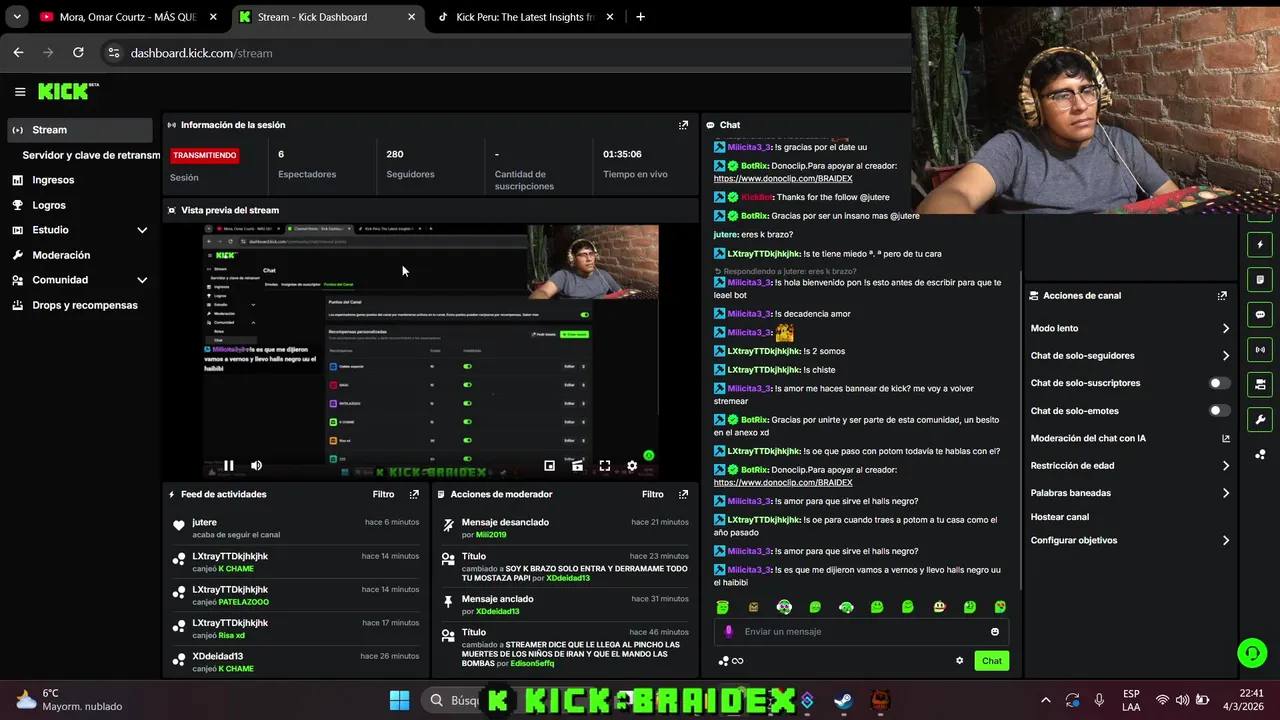
Task: Open the Windows Start menu
Action: [x=399, y=700]
